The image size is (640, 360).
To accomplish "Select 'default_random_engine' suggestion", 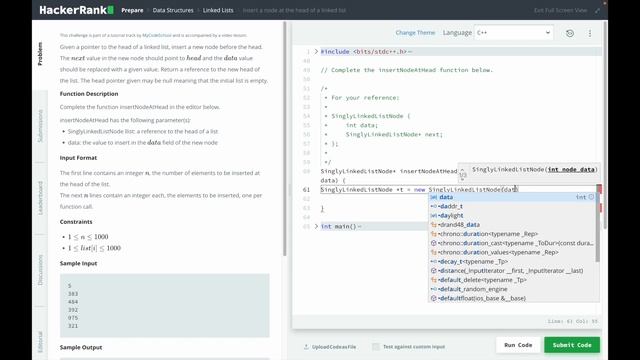I will [512, 289].
